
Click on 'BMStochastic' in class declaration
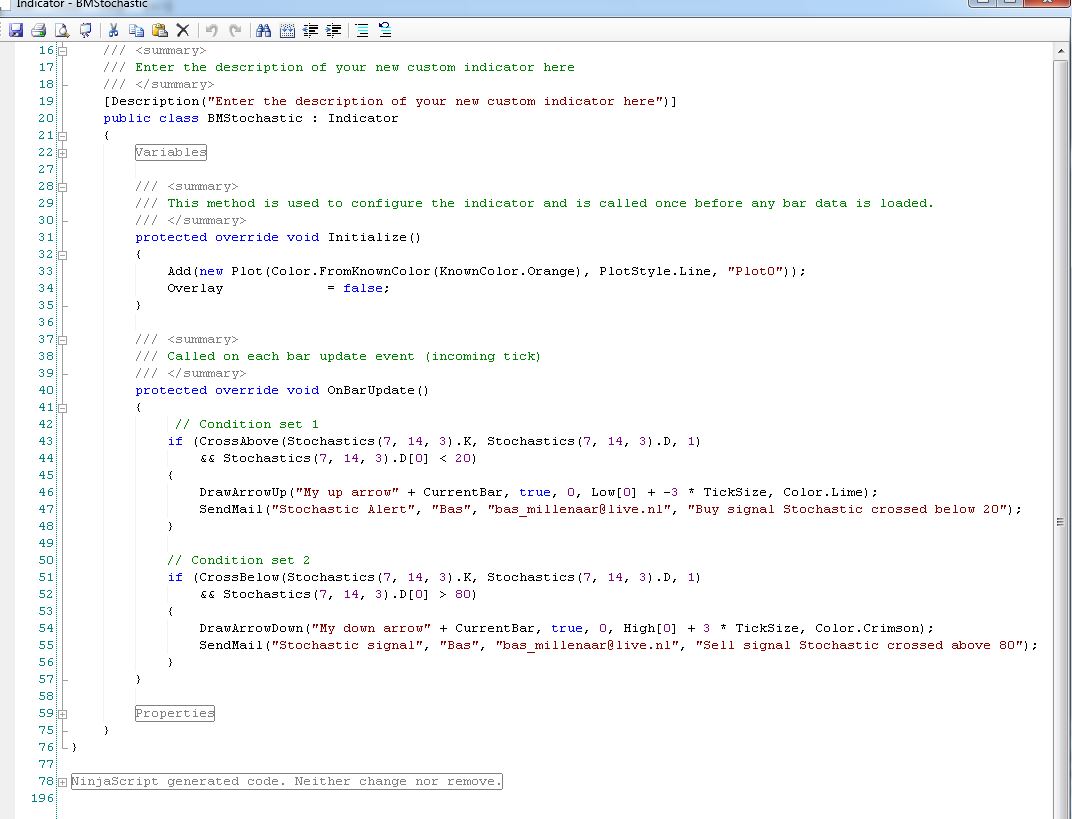pos(255,118)
